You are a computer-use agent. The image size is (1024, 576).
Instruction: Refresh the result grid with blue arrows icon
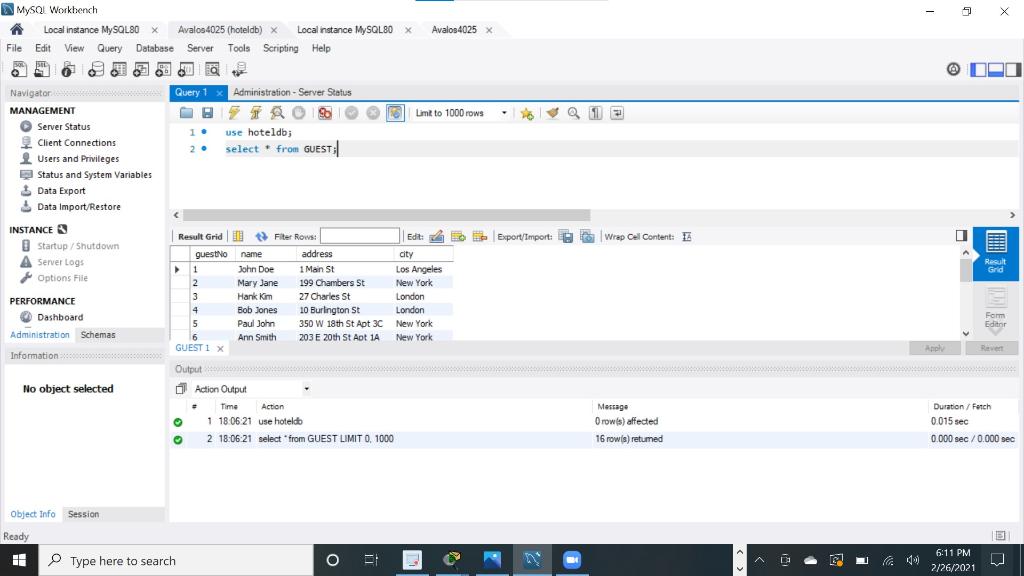point(258,236)
